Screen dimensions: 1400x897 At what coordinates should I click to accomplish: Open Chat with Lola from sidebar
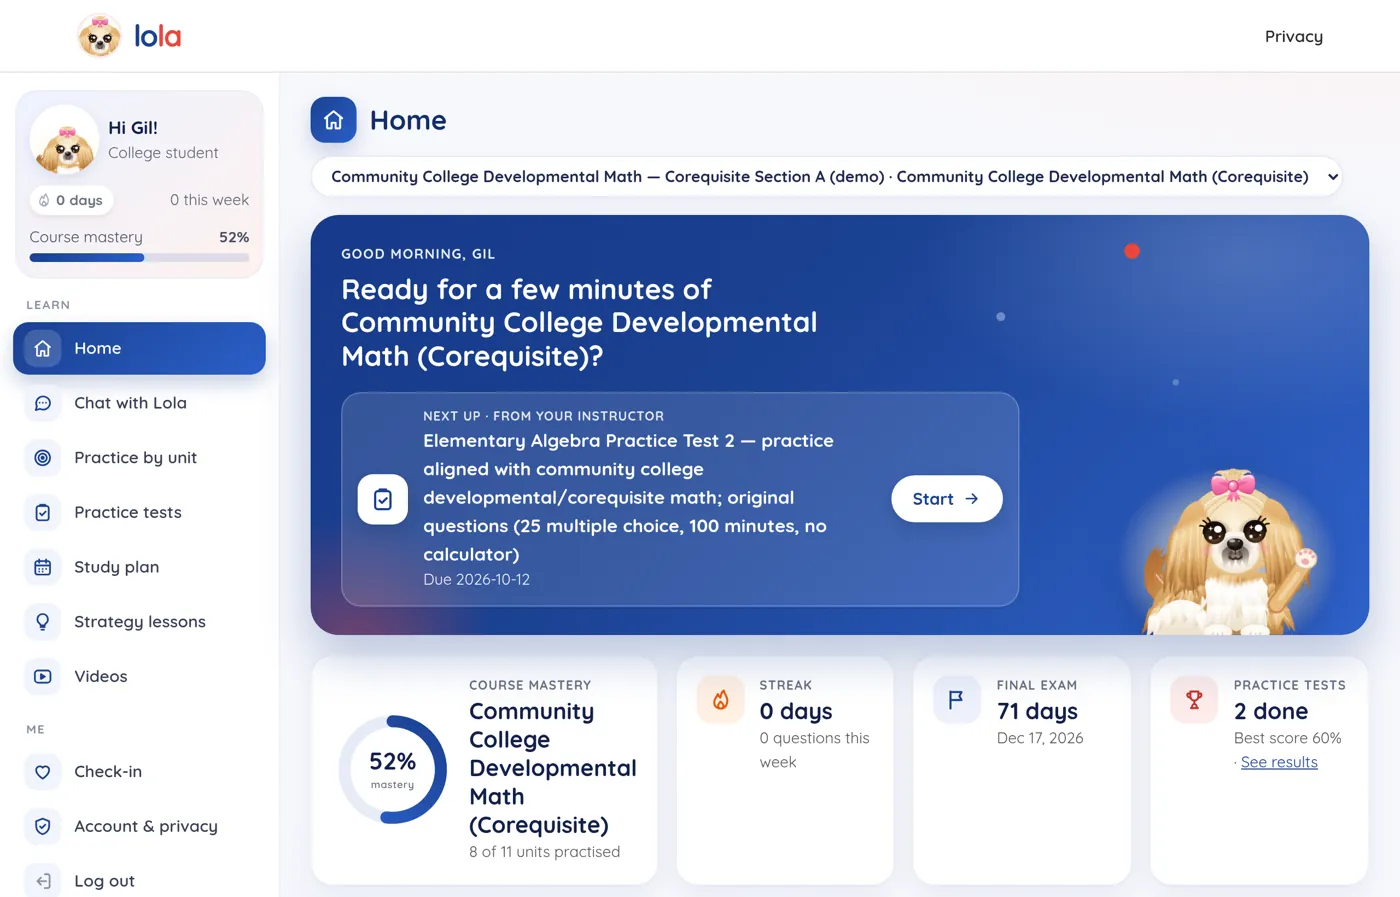coord(139,403)
